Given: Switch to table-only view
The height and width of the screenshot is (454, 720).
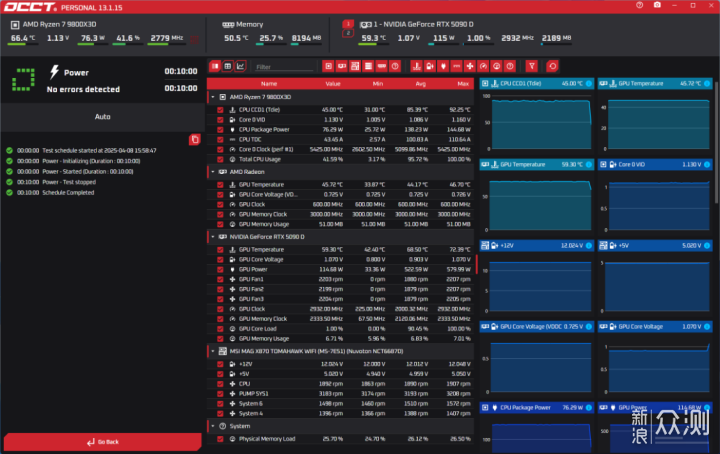Looking at the screenshot, I should (228, 67).
